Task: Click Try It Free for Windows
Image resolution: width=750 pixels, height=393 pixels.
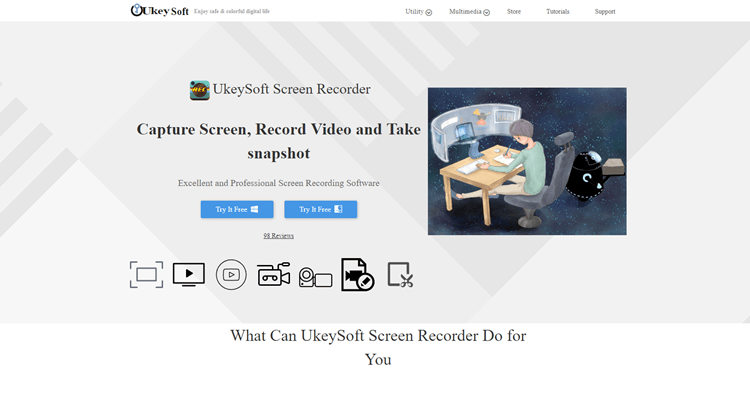Action: 237,209
